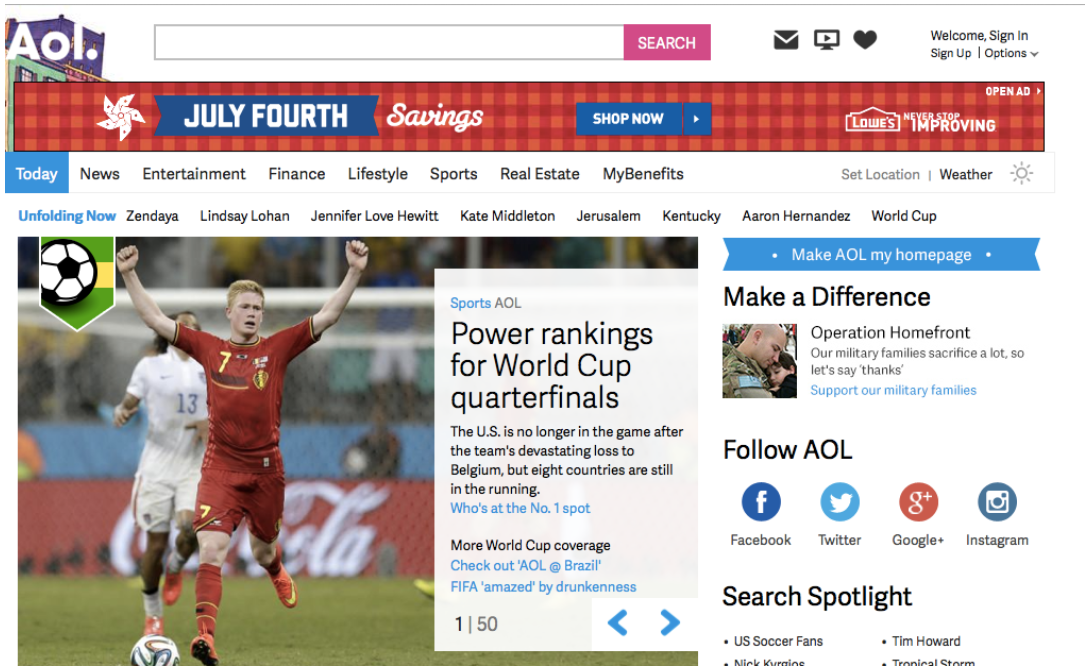The image size is (1086, 670).
Task: Switch to the Finance tab
Action: click(296, 174)
